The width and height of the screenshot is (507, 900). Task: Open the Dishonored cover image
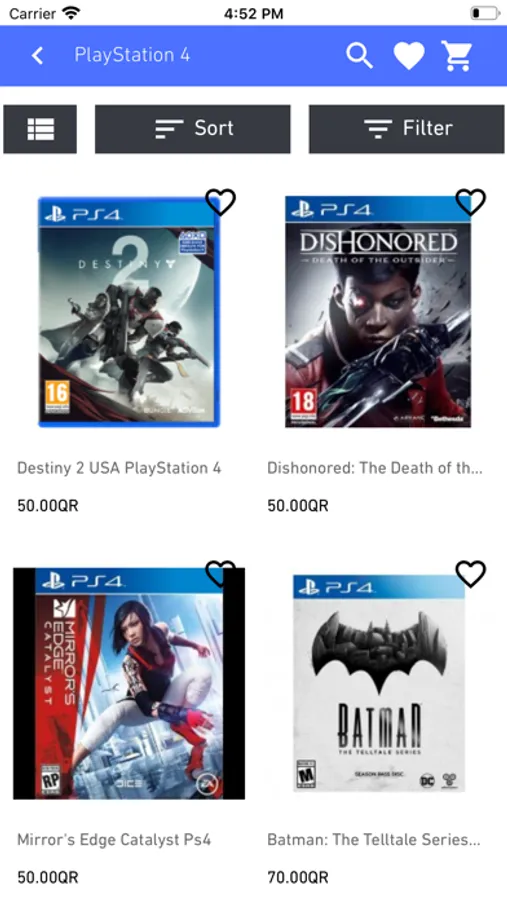tap(378, 312)
